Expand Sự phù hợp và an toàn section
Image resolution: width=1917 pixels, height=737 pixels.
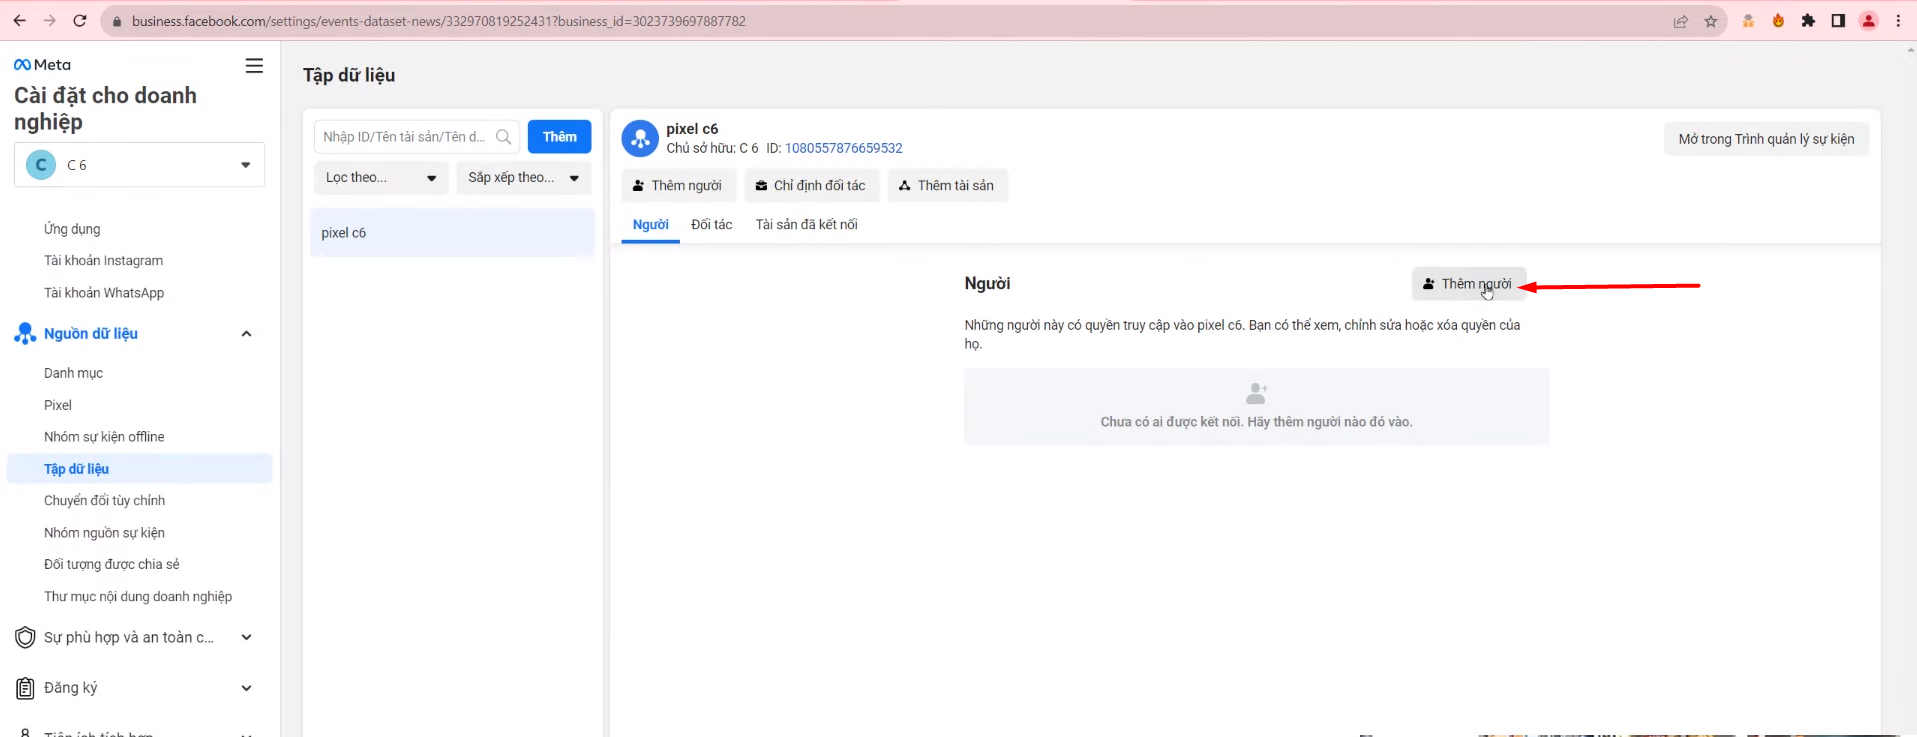pos(246,637)
